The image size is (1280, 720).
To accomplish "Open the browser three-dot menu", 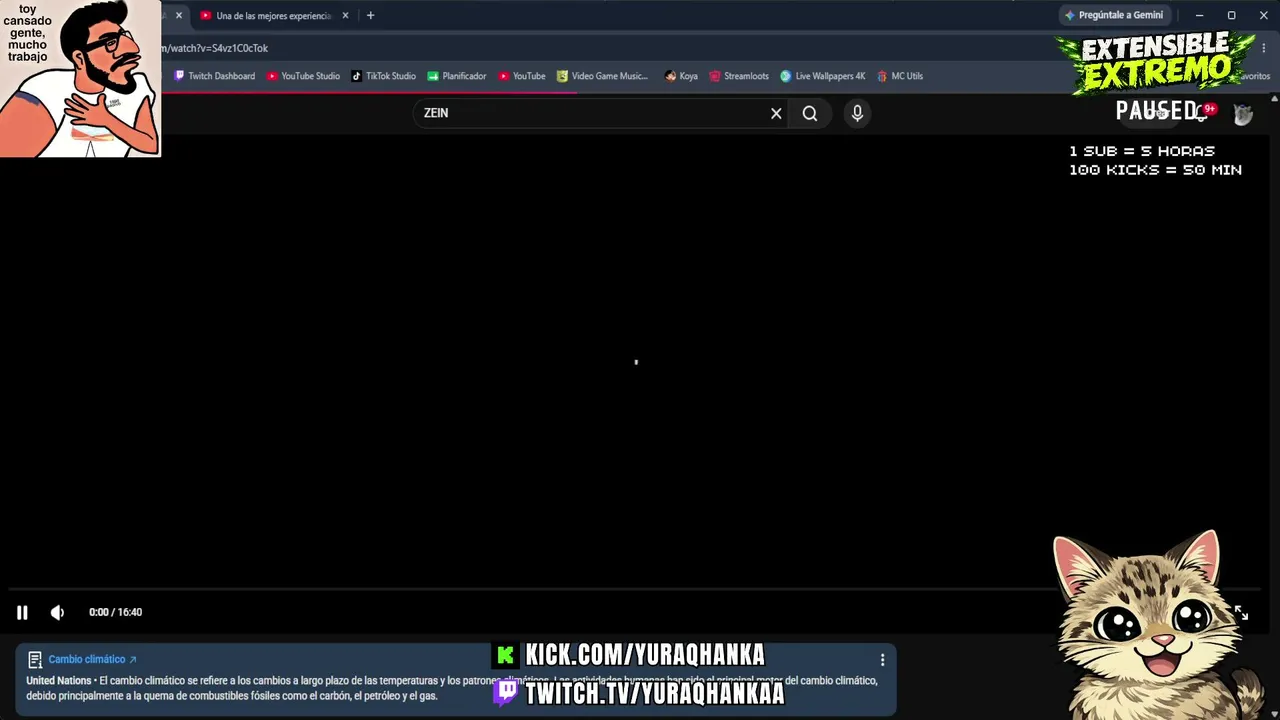I will point(1263,48).
